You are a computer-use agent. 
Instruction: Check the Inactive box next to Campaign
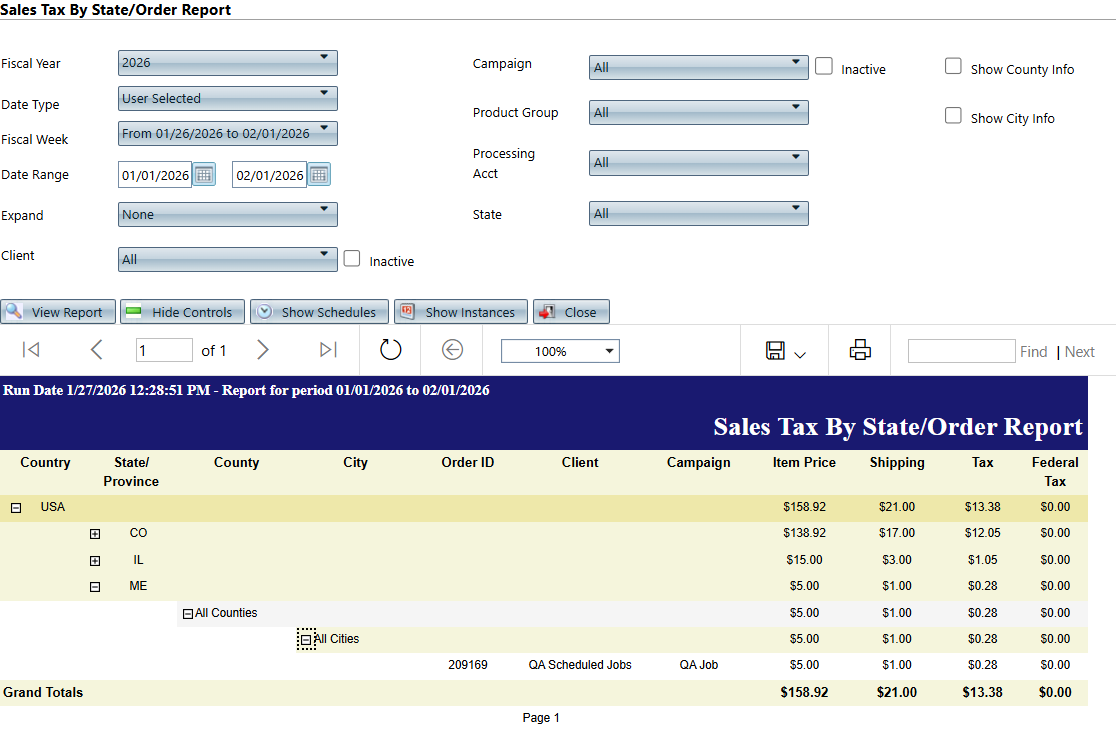pyautogui.click(x=824, y=67)
